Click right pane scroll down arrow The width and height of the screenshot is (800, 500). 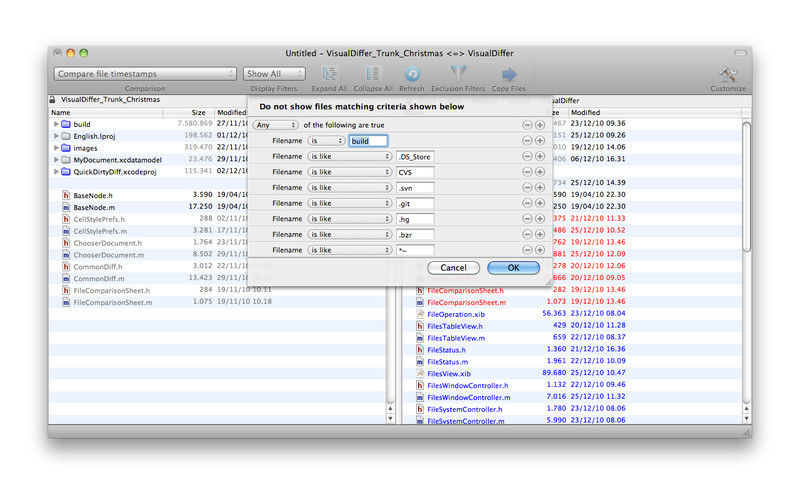coord(746,418)
